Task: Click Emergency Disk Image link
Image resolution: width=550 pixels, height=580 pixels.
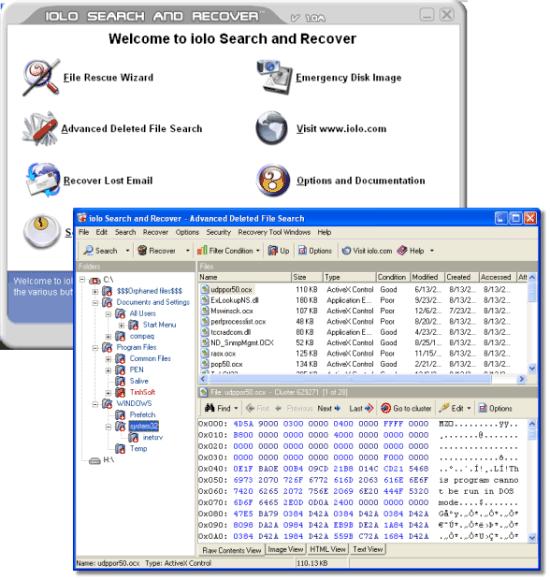Action: [x=348, y=78]
